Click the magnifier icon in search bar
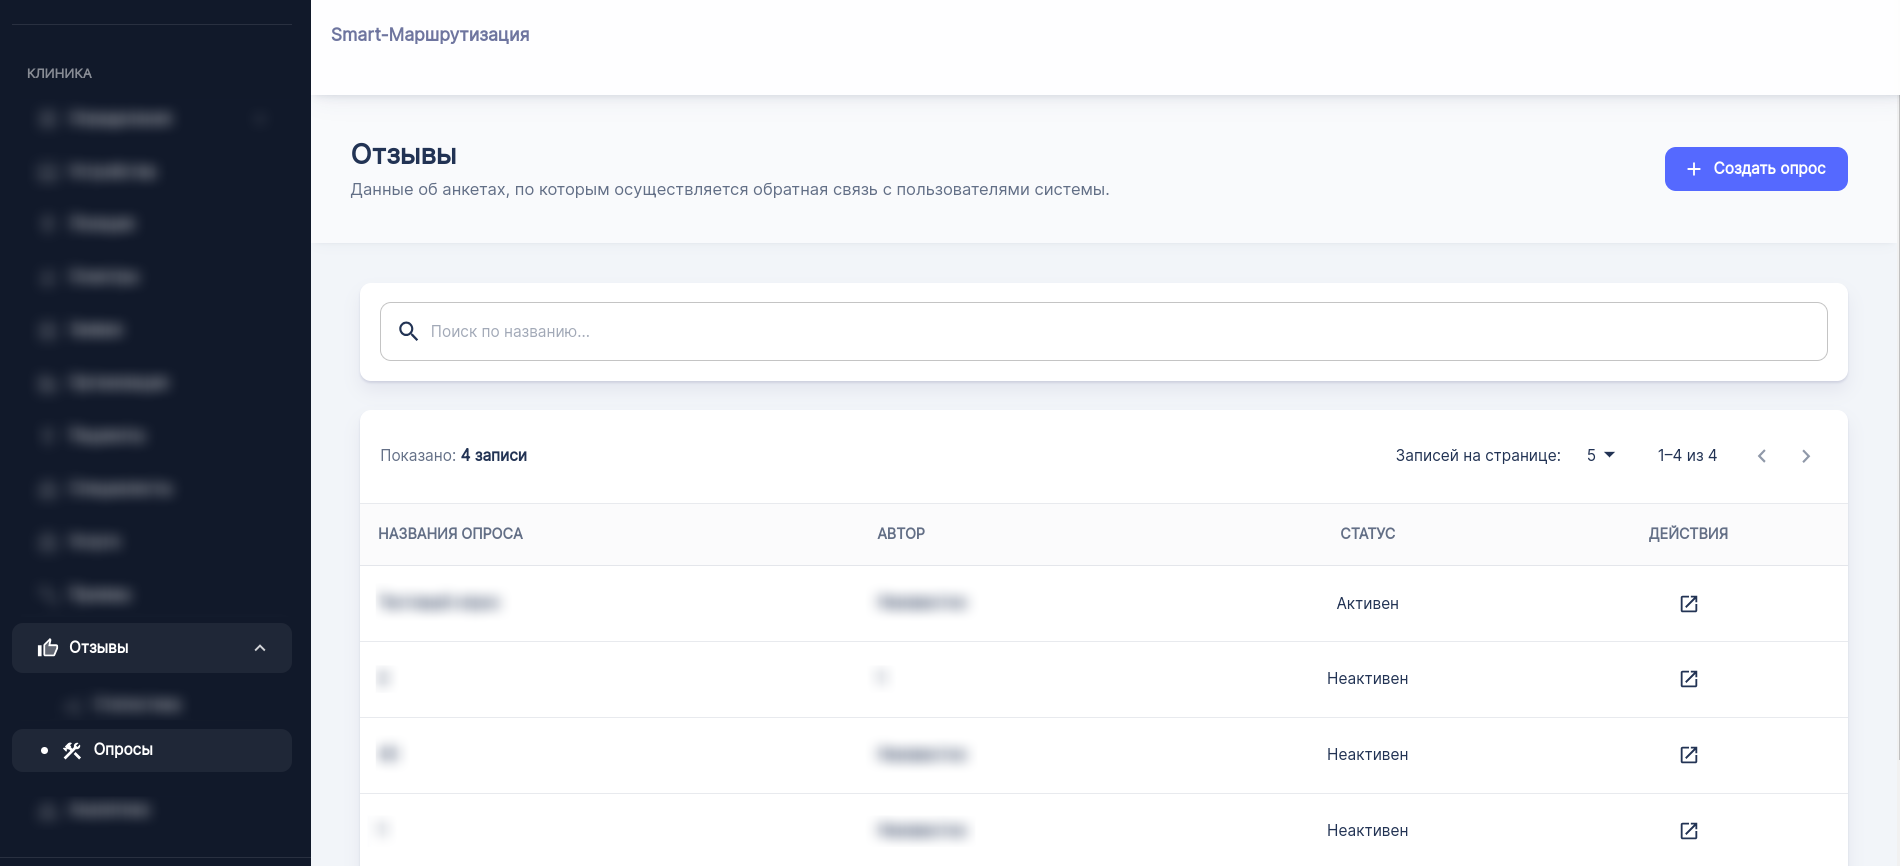The width and height of the screenshot is (1900, 866). pos(408,331)
